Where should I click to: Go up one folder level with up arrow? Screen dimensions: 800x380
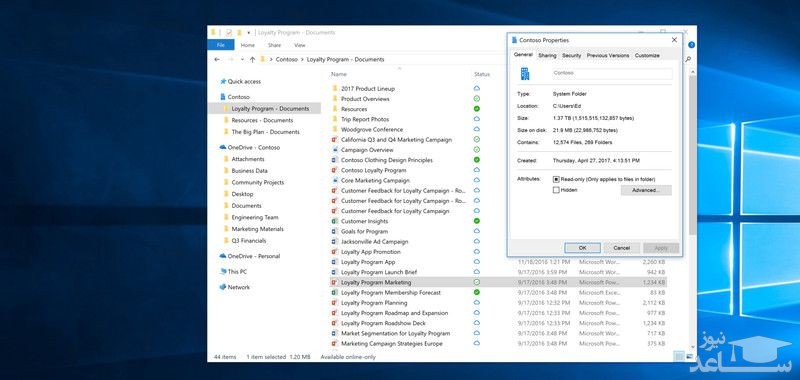tap(253, 60)
